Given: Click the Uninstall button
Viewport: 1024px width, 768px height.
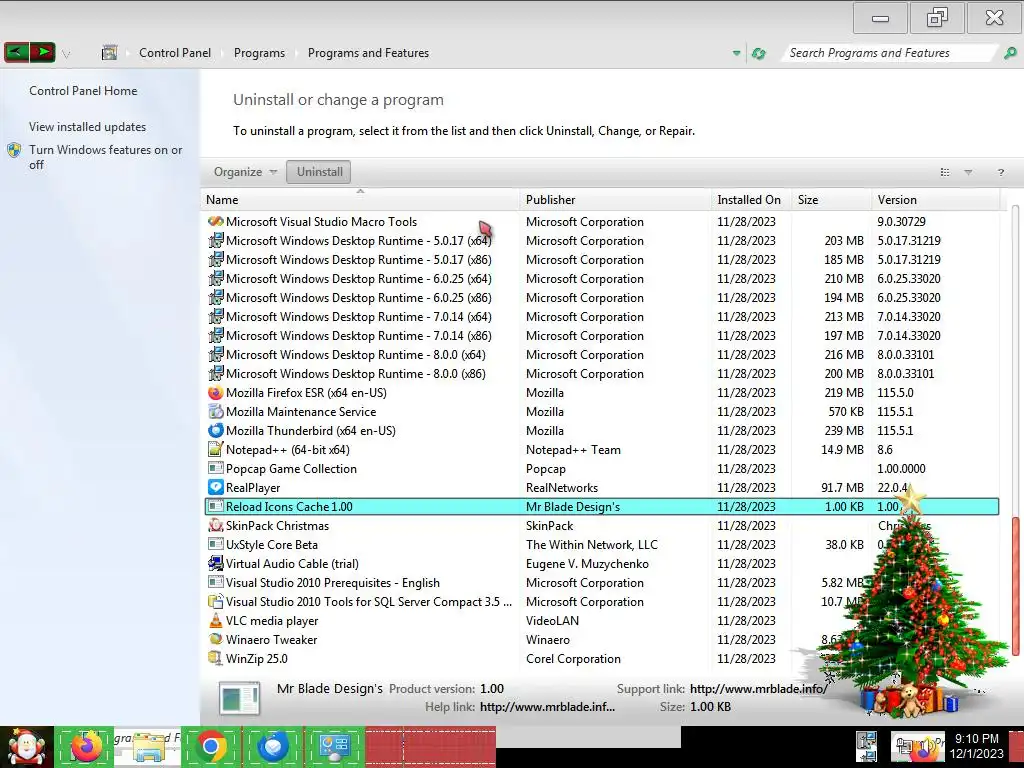Looking at the screenshot, I should (319, 172).
